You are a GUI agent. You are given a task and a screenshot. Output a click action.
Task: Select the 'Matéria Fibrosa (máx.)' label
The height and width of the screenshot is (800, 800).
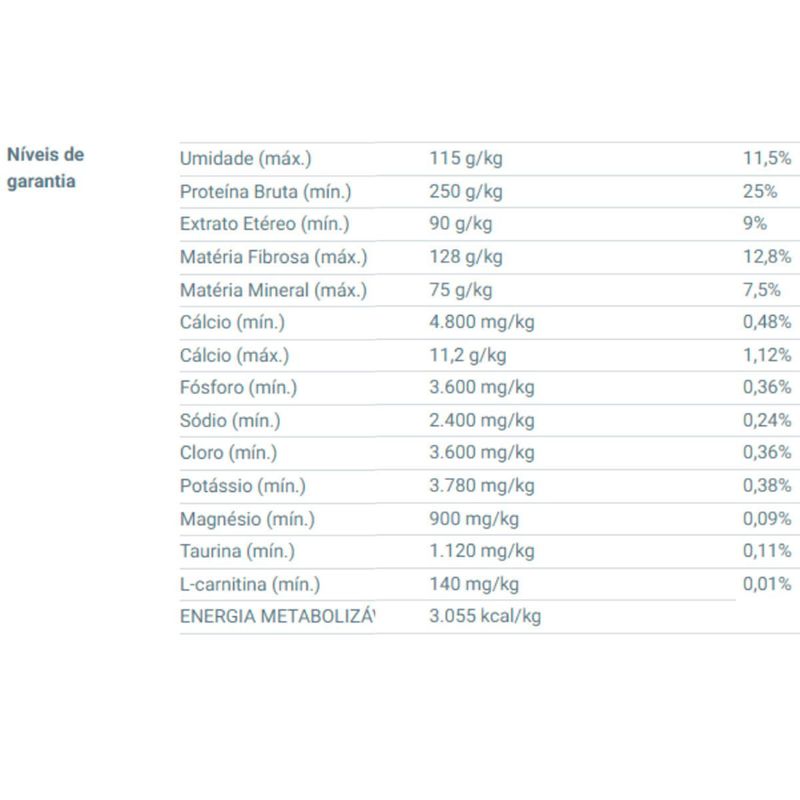273,257
